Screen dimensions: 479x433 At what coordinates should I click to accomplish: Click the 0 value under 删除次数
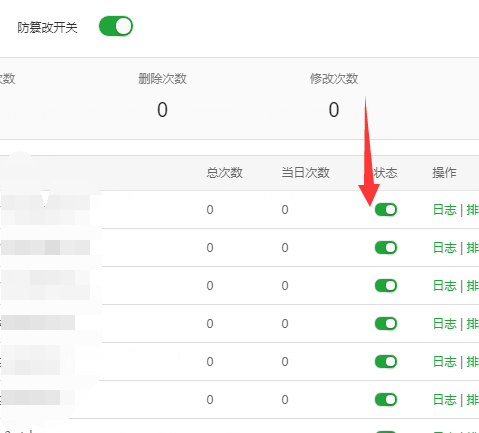point(162,110)
